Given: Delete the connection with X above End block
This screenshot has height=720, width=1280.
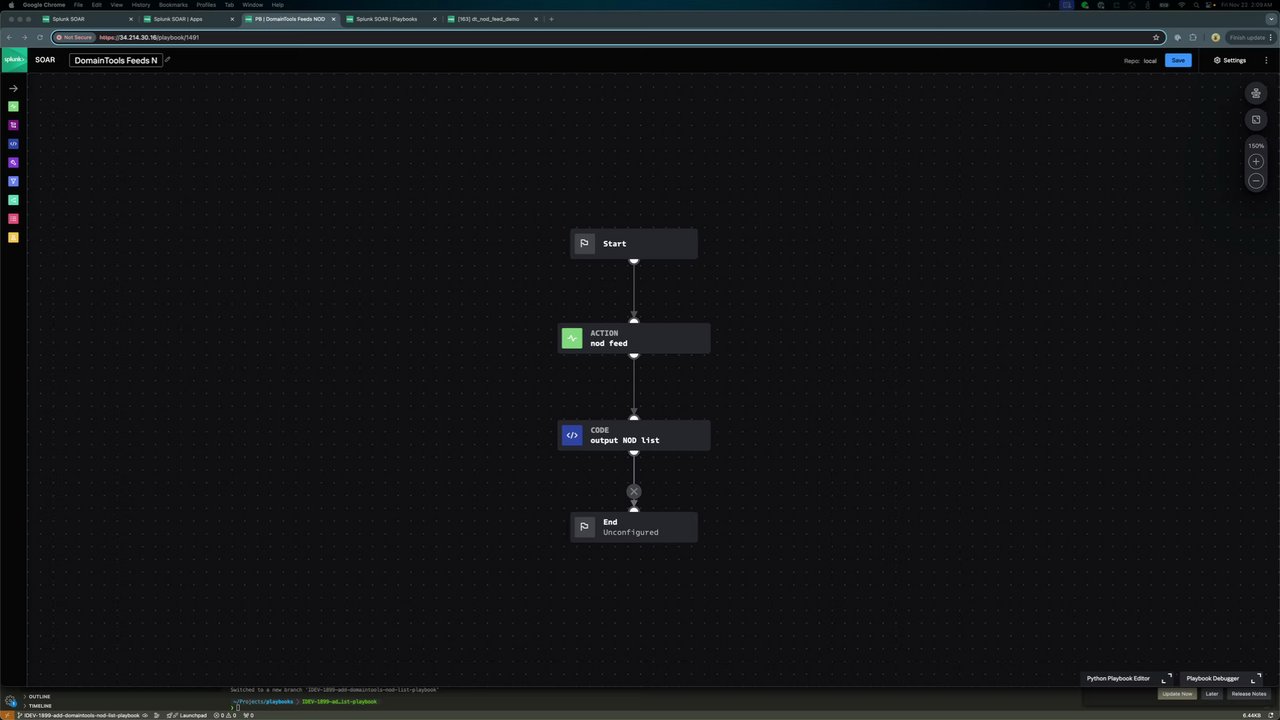Looking at the screenshot, I should click(633, 491).
